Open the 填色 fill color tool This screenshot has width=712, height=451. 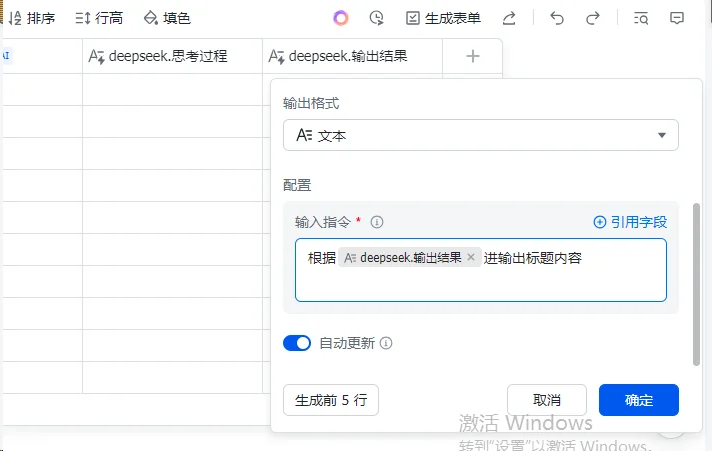pyautogui.click(x=167, y=18)
